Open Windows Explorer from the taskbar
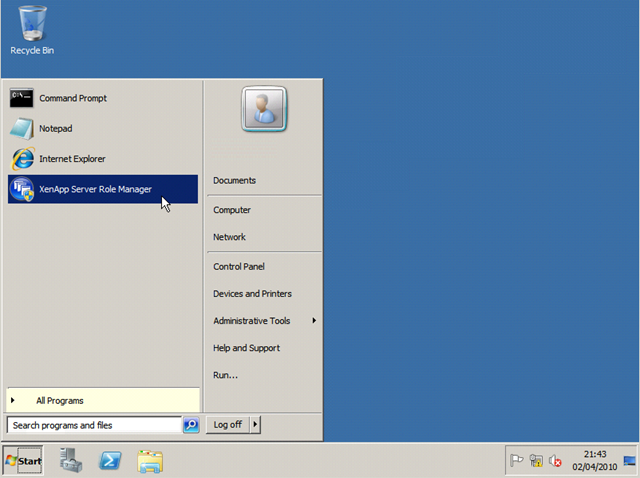The width and height of the screenshot is (640, 478). [x=150, y=461]
